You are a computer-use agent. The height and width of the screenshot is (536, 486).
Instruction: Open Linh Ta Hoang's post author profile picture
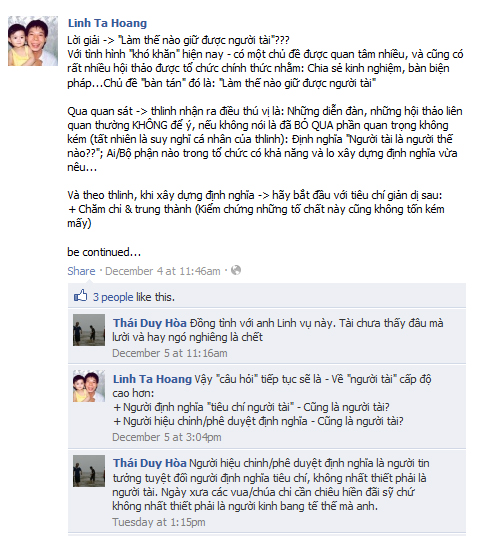pyautogui.click(x=33, y=41)
